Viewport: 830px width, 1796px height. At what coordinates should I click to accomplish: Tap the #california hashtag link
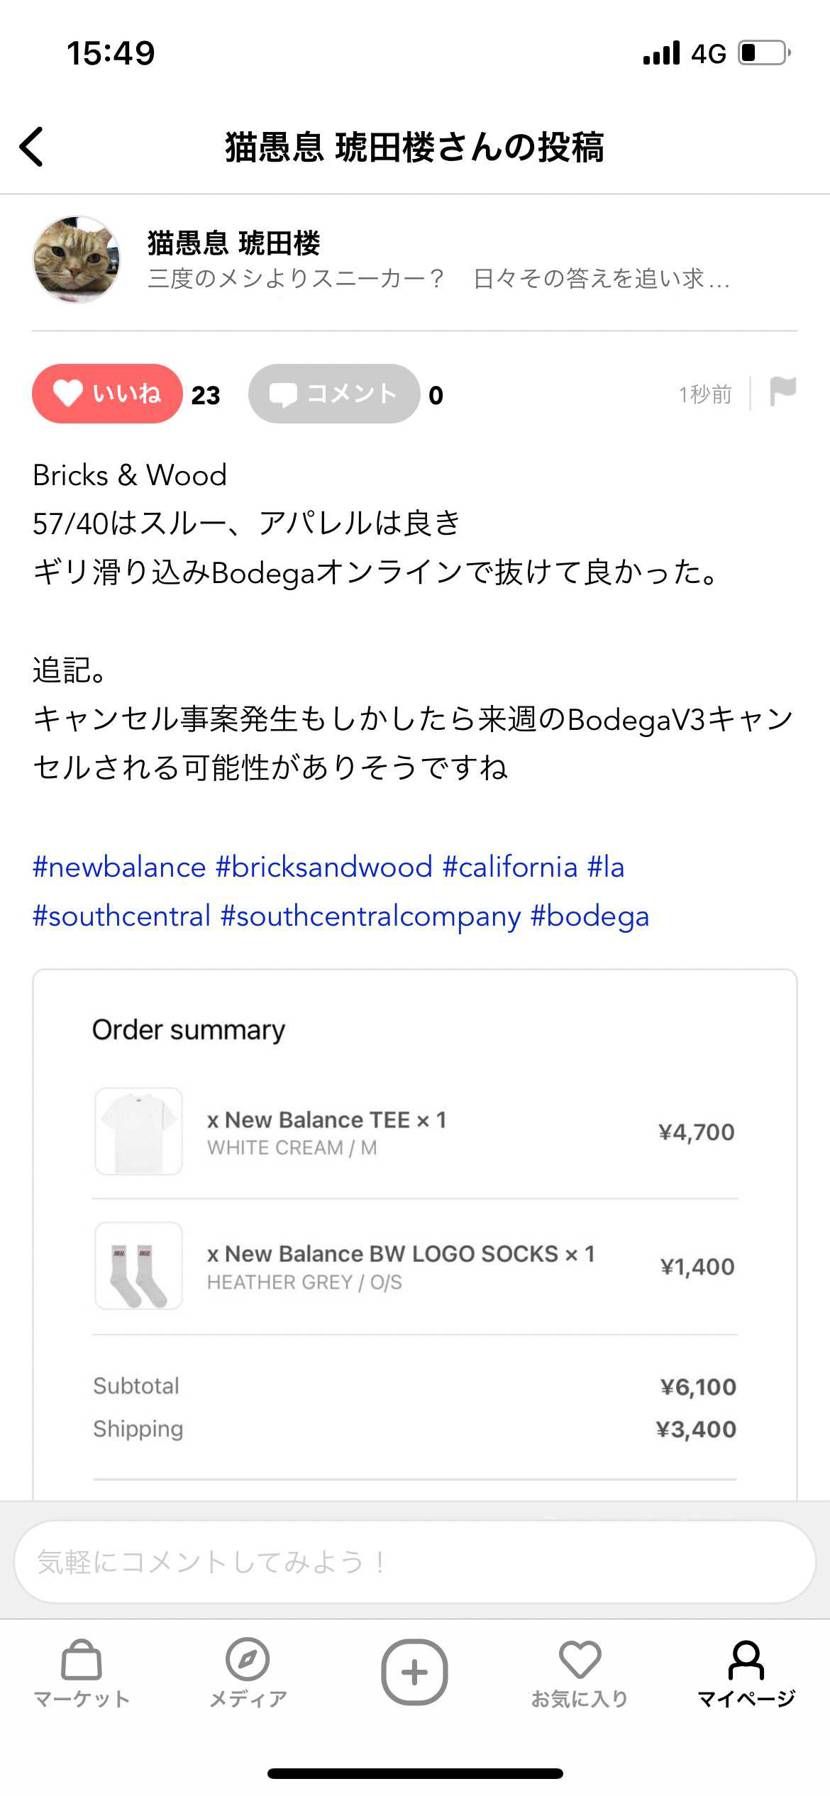[510, 867]
